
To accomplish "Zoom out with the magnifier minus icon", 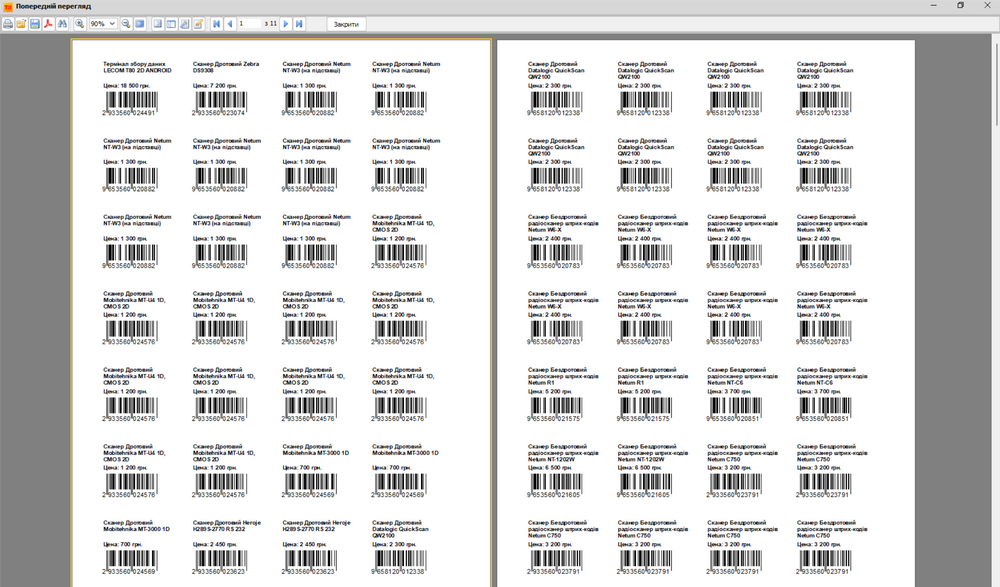I will [x=126, y=23].
